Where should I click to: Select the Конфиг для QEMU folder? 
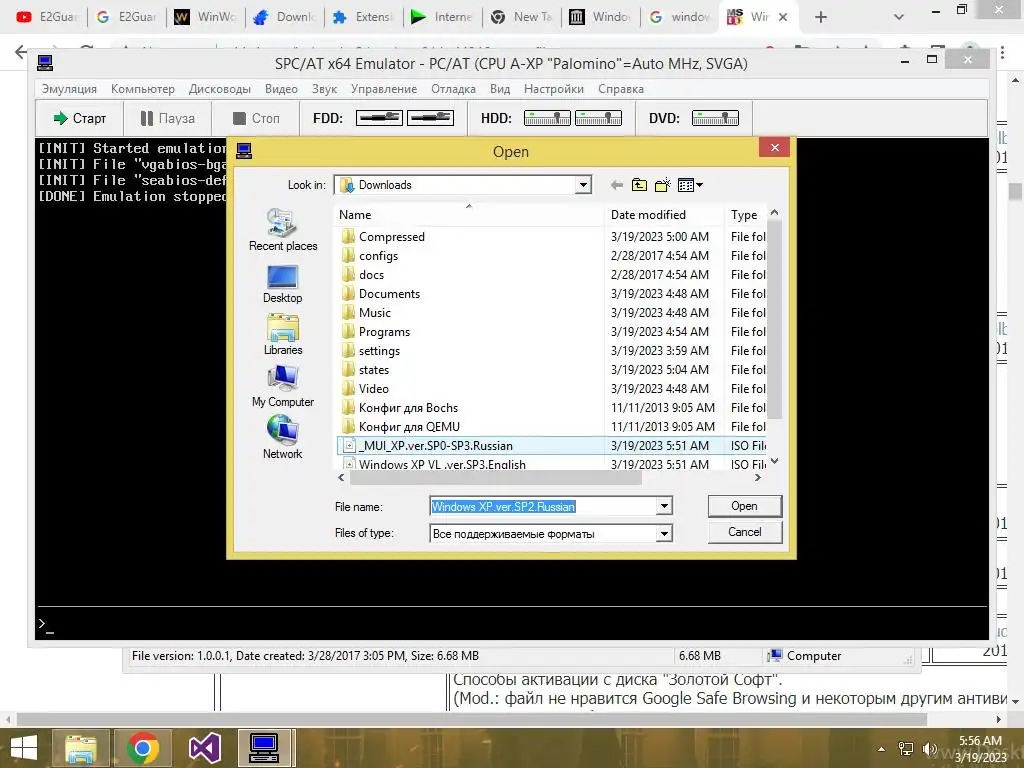click(409, 426)
